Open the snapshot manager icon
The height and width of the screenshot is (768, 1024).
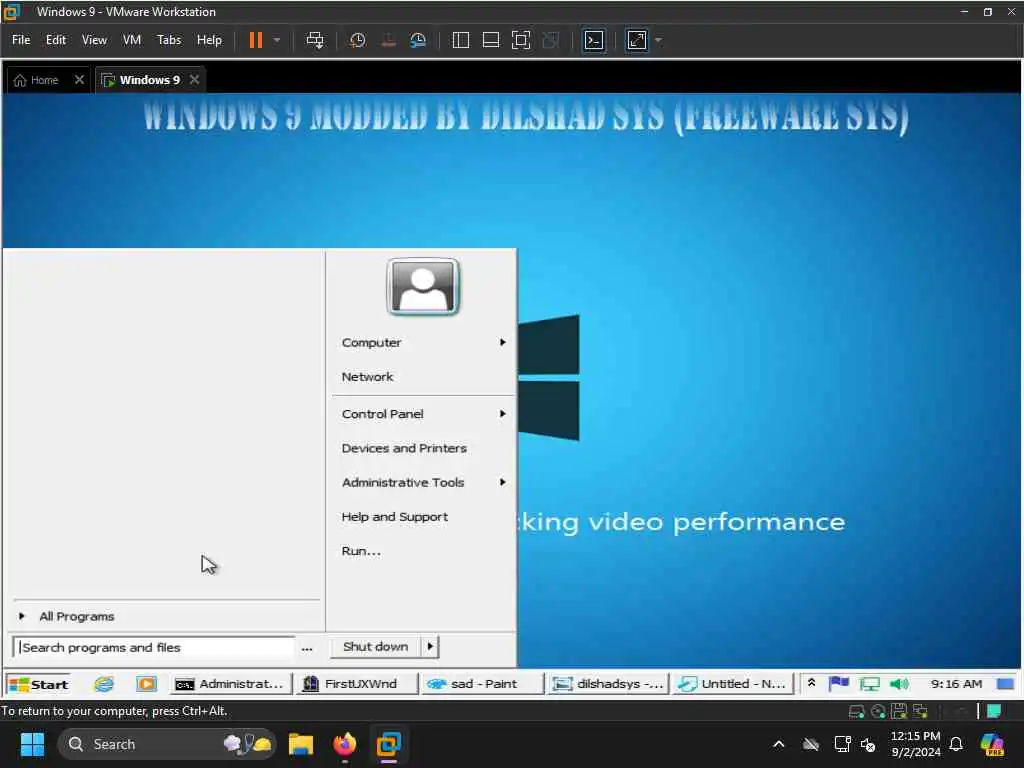pyautogui.click(x=418, y=40)
